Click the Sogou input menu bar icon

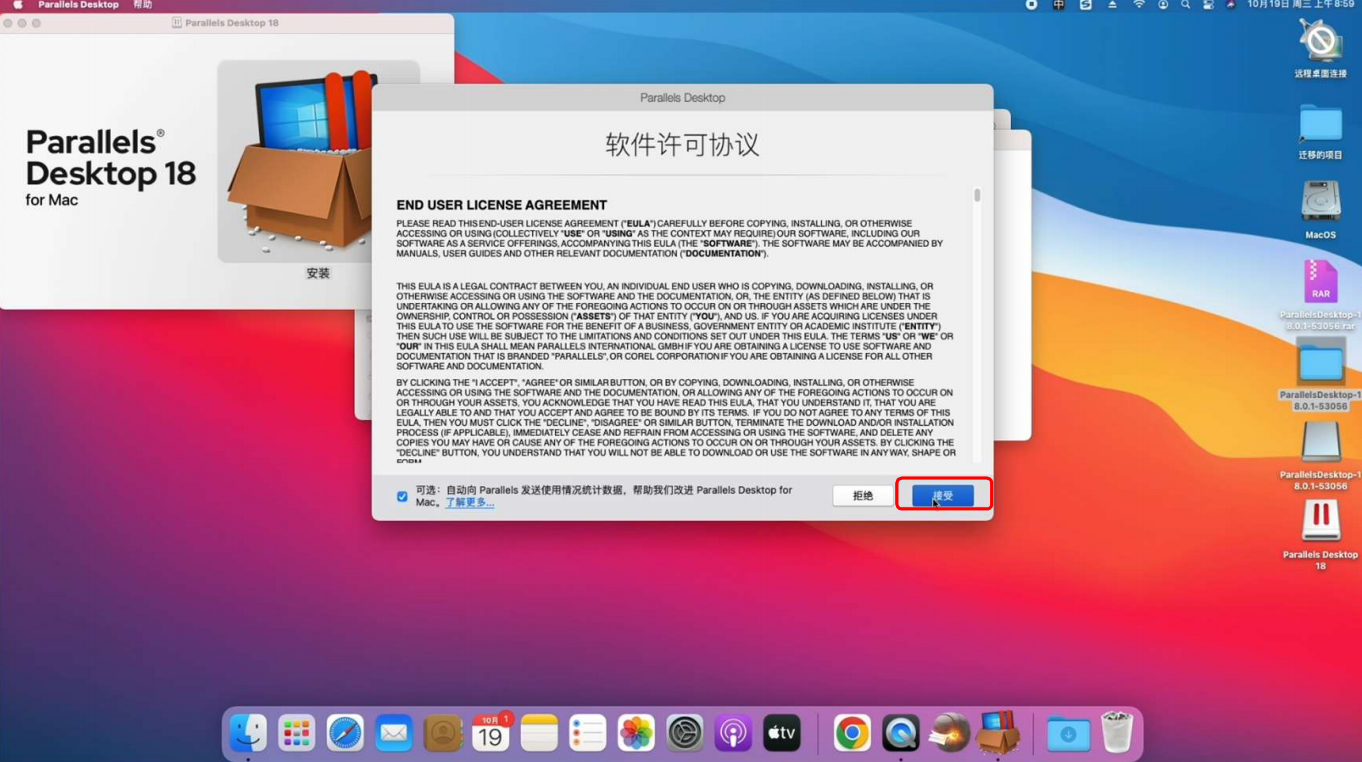[x=1085, y=5]
